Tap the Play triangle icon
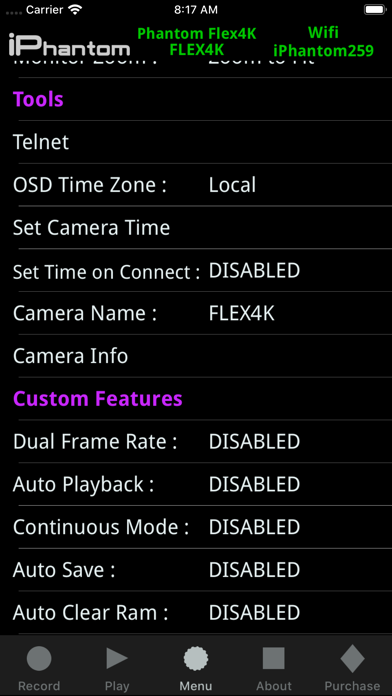 click(x=117, y=659)
